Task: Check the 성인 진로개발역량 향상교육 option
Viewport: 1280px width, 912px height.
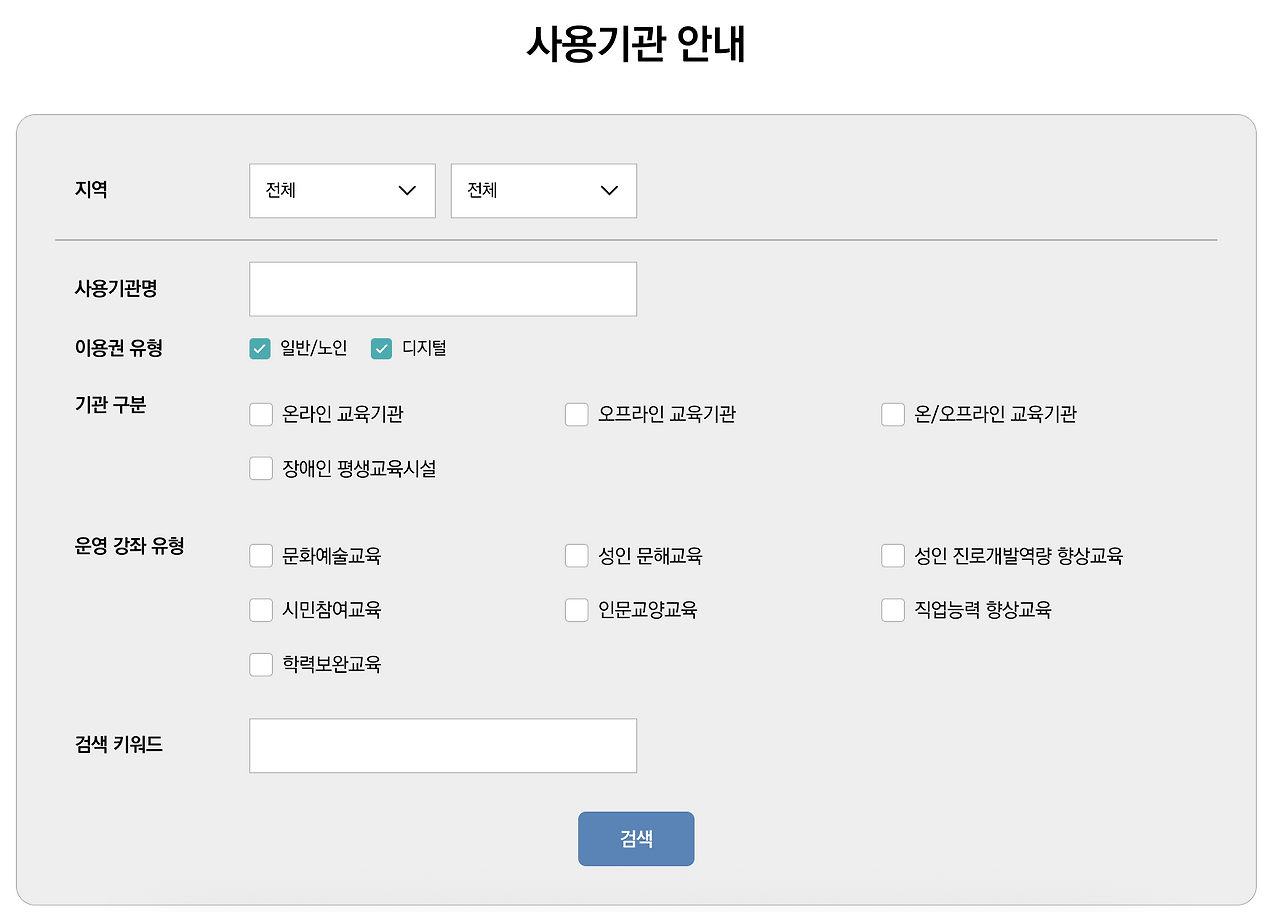Action: (x=892, y=555)
